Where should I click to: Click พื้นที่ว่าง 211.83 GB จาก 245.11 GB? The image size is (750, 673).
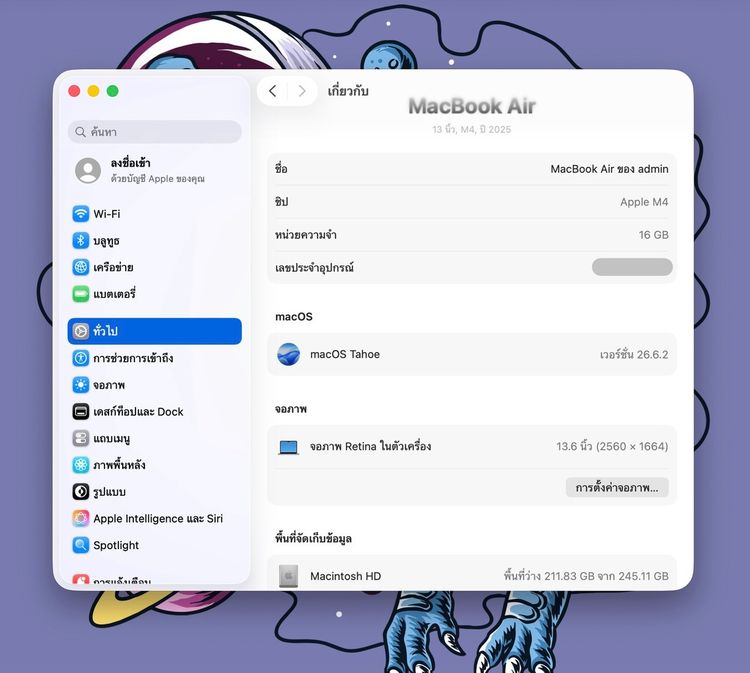coord(586,576)
